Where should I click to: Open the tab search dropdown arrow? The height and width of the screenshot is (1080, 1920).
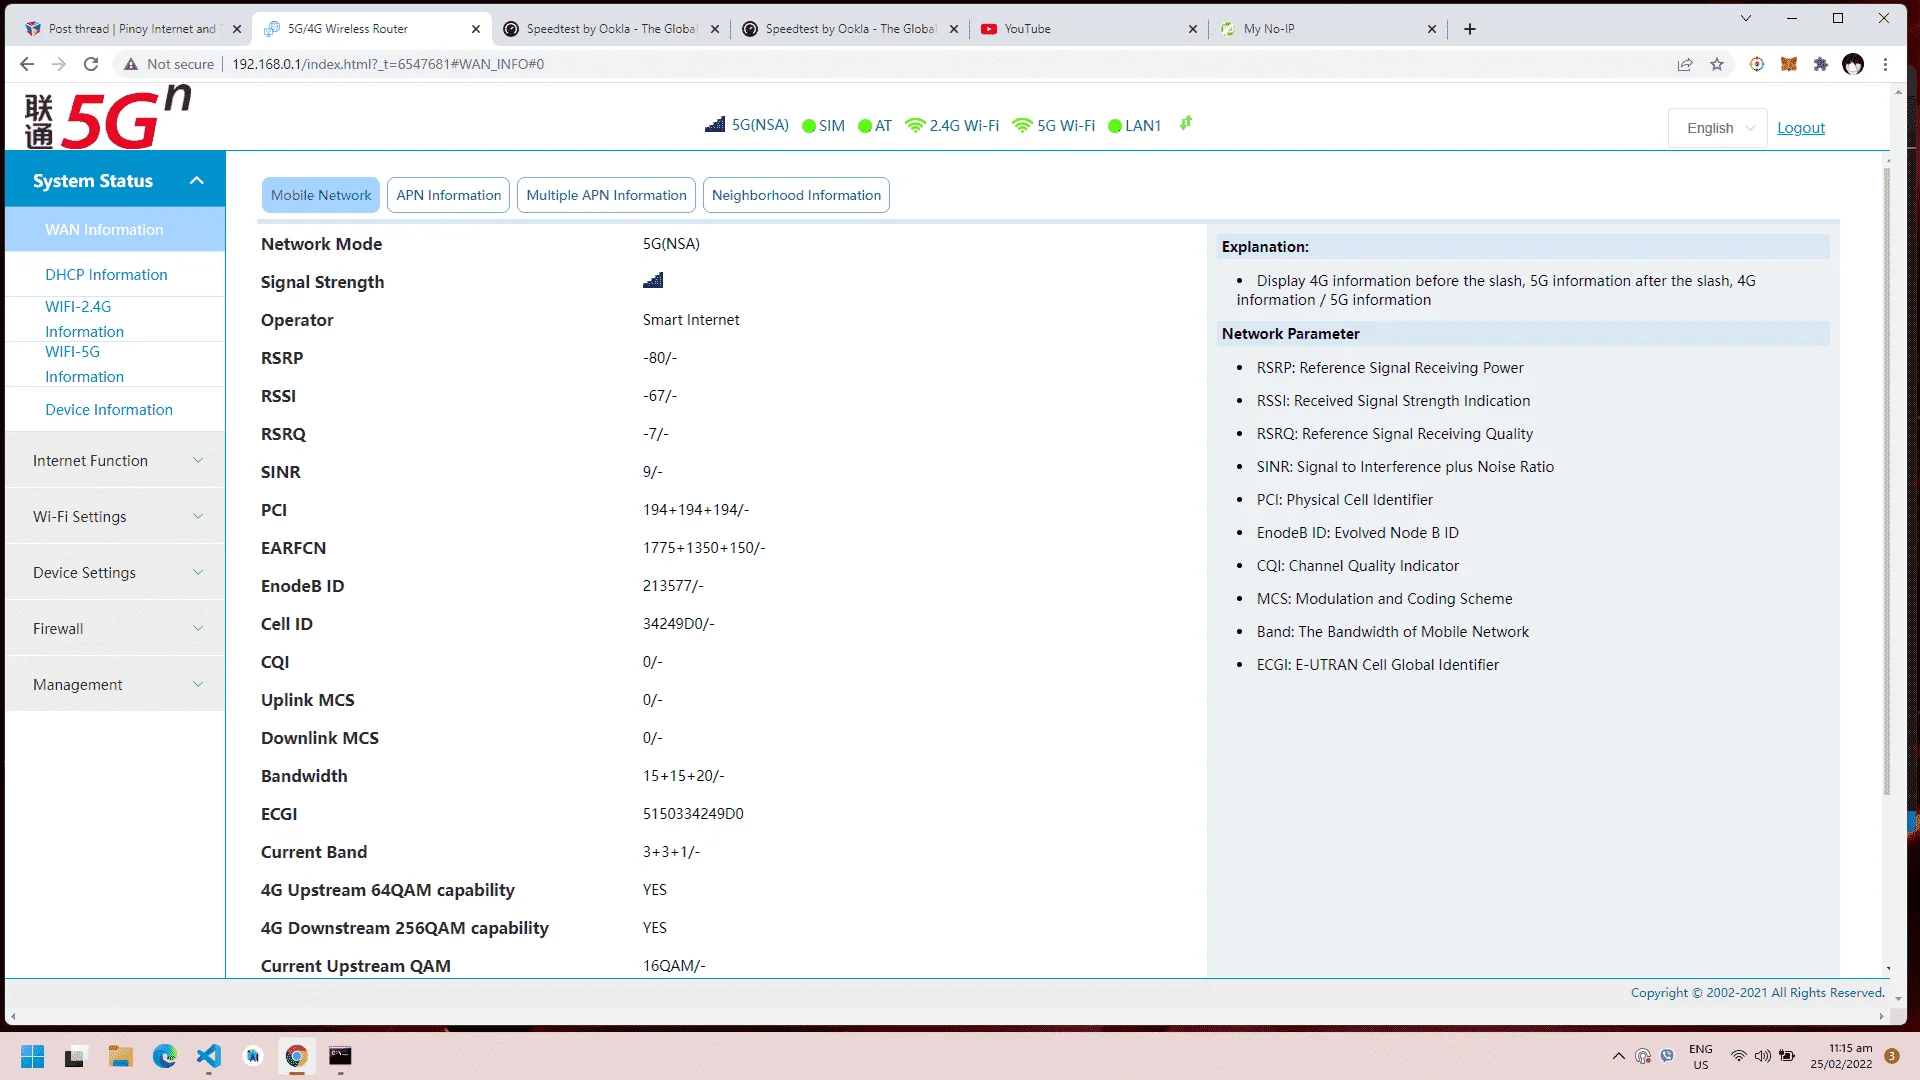(1746, 18)
